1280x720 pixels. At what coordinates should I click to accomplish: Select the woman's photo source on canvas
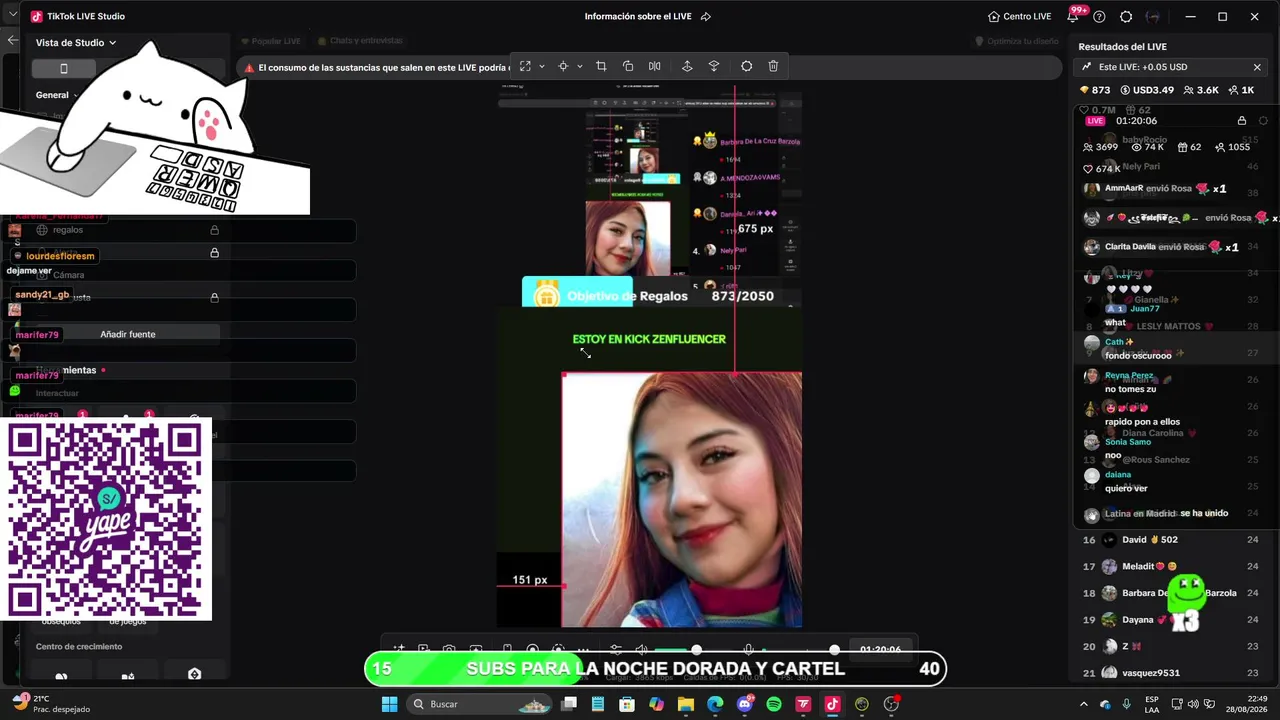pos(682,499)
